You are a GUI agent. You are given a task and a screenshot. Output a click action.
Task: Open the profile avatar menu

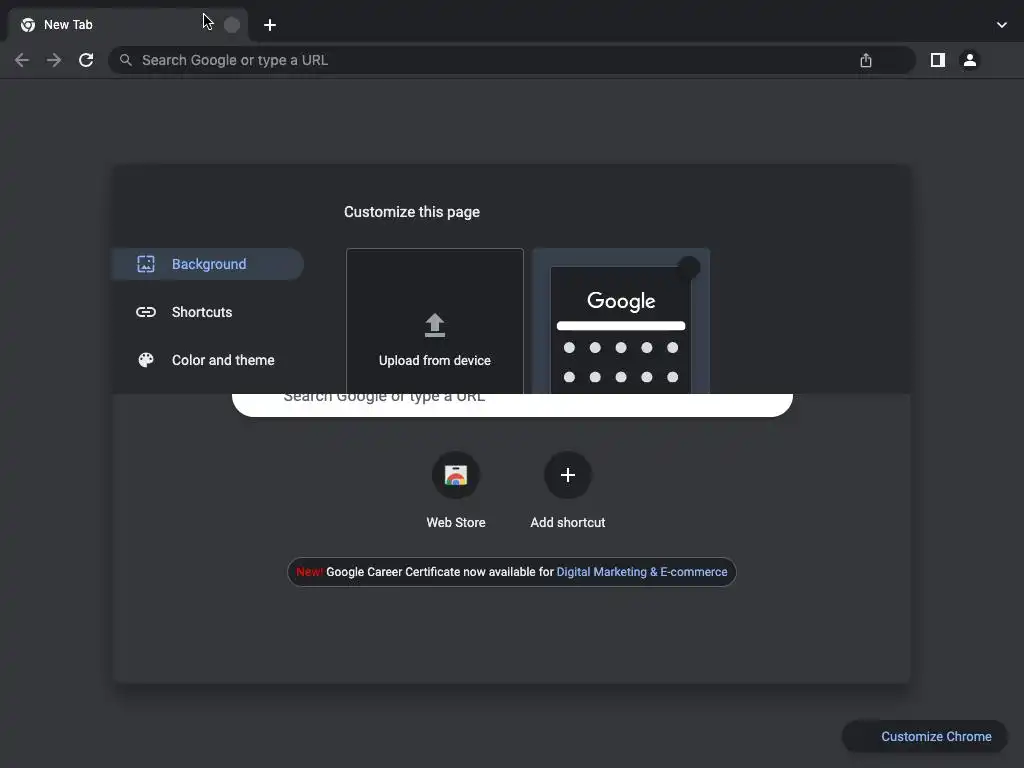(x=970, y=60)
